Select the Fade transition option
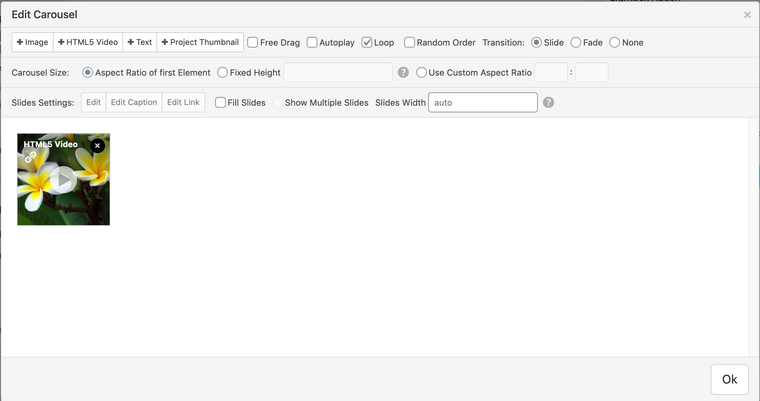The image size is (760, 401). [576, 43]
